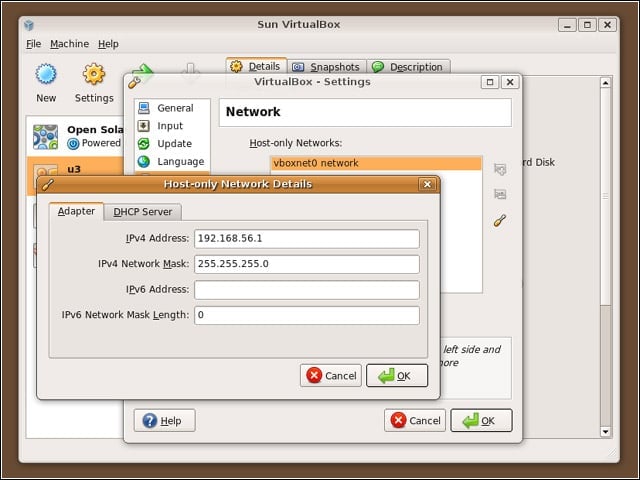Open the Help menu in the menu bar
The height and width of the screenshot is (480, 640).
coord(108,44)
